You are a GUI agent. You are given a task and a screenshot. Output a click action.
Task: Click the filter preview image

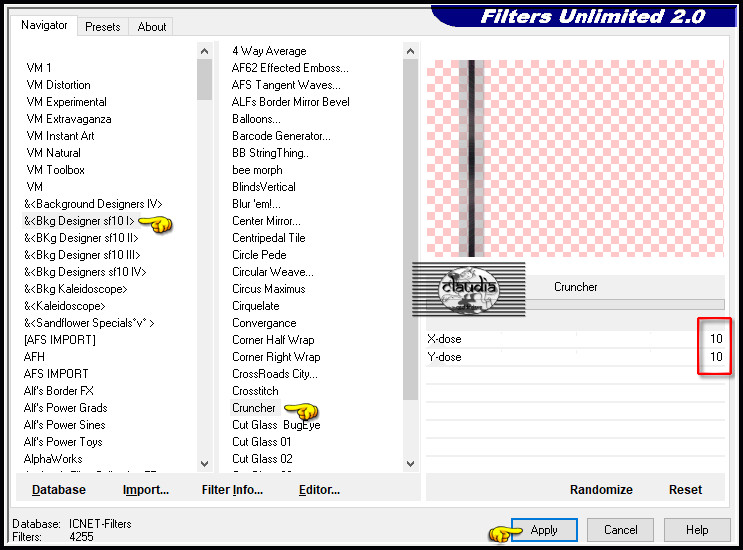[x=575, y=158]
